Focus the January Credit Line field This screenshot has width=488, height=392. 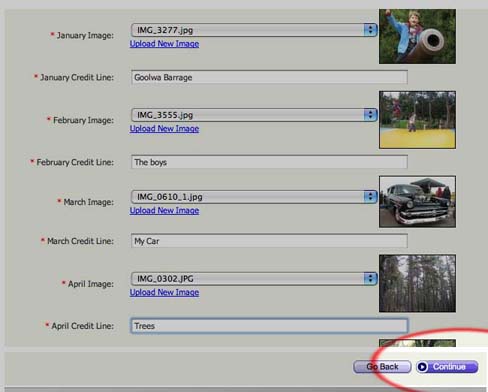[x=269, y=77]
